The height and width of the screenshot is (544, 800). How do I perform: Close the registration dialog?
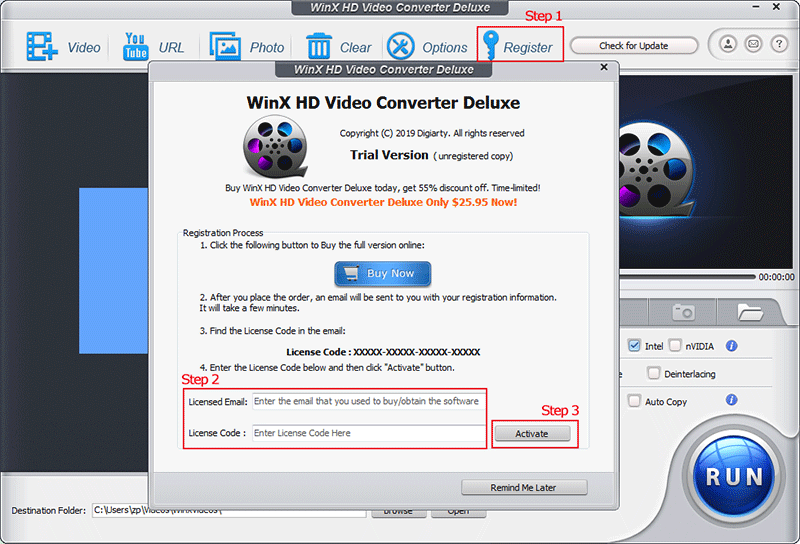click(604, 67)
